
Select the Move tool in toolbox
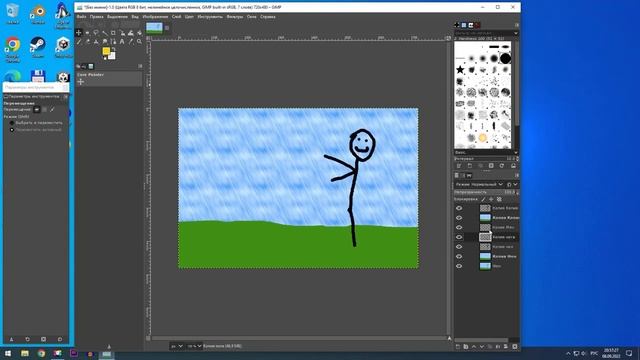coord(79,33)
